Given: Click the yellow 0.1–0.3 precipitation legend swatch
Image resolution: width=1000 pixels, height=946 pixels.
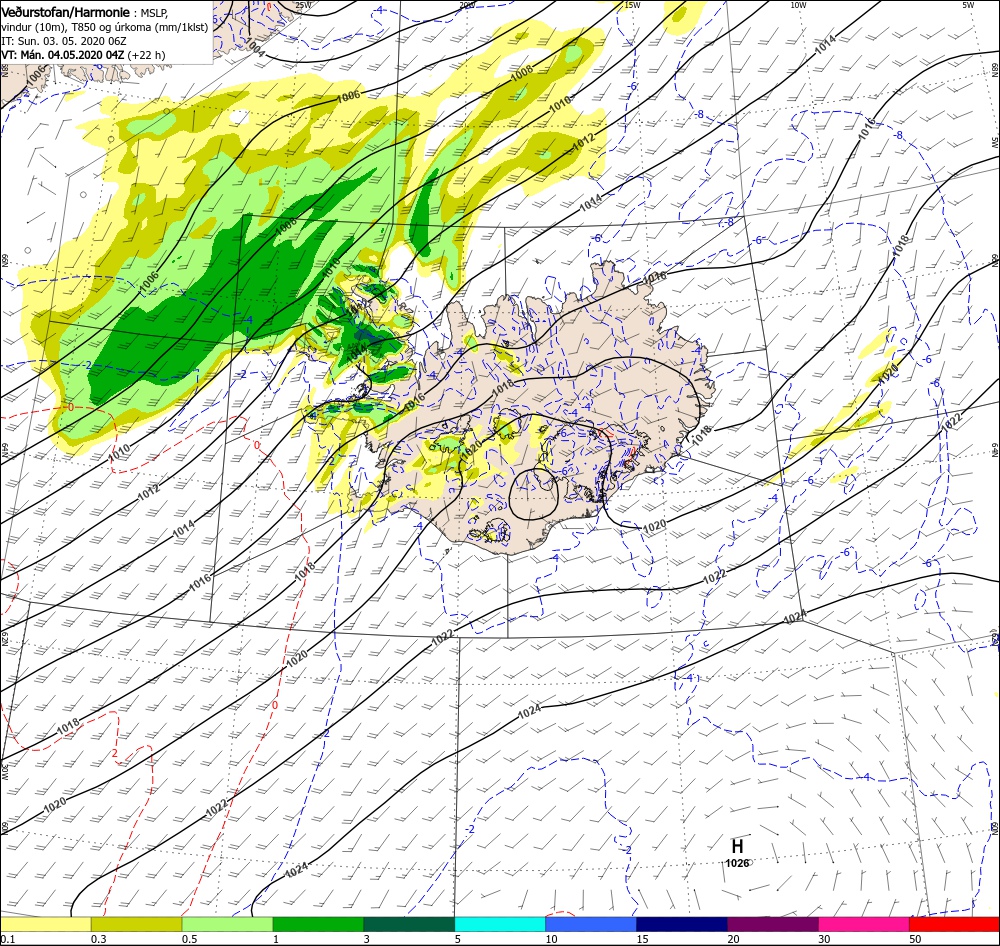Looking at the screenshot, I should [46, 924].
